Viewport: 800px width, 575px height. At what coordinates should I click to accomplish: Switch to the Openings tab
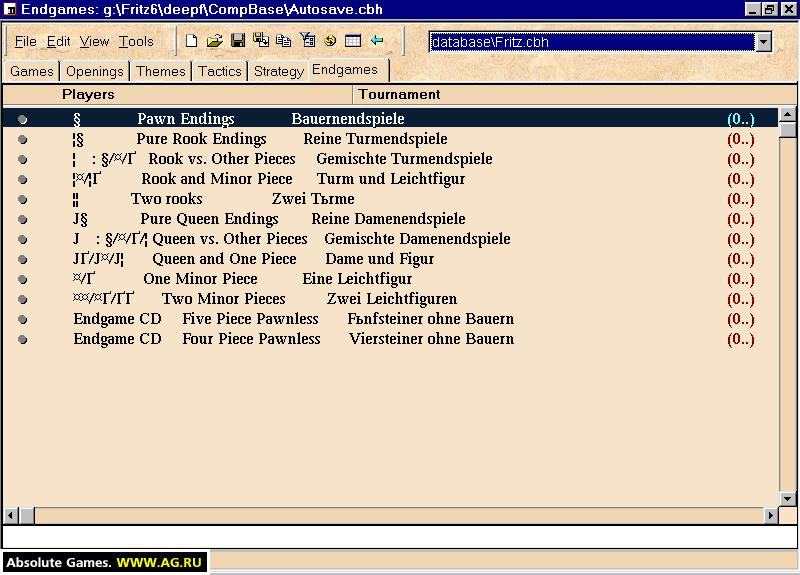pos(95,71)
